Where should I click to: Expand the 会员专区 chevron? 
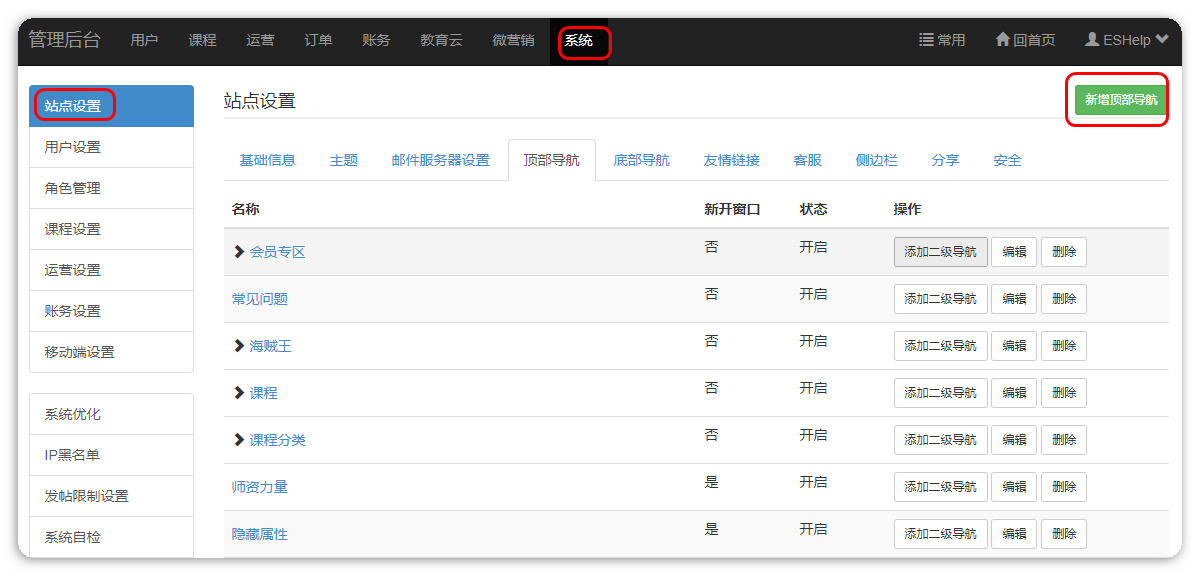[239, 252]
